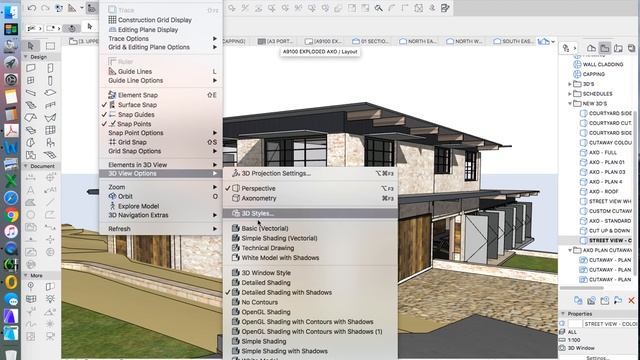This screenshot has height=360, width=640.
Task: Toggle Snap Guides option
Action: pyautogui.click(x=161, y=115)
